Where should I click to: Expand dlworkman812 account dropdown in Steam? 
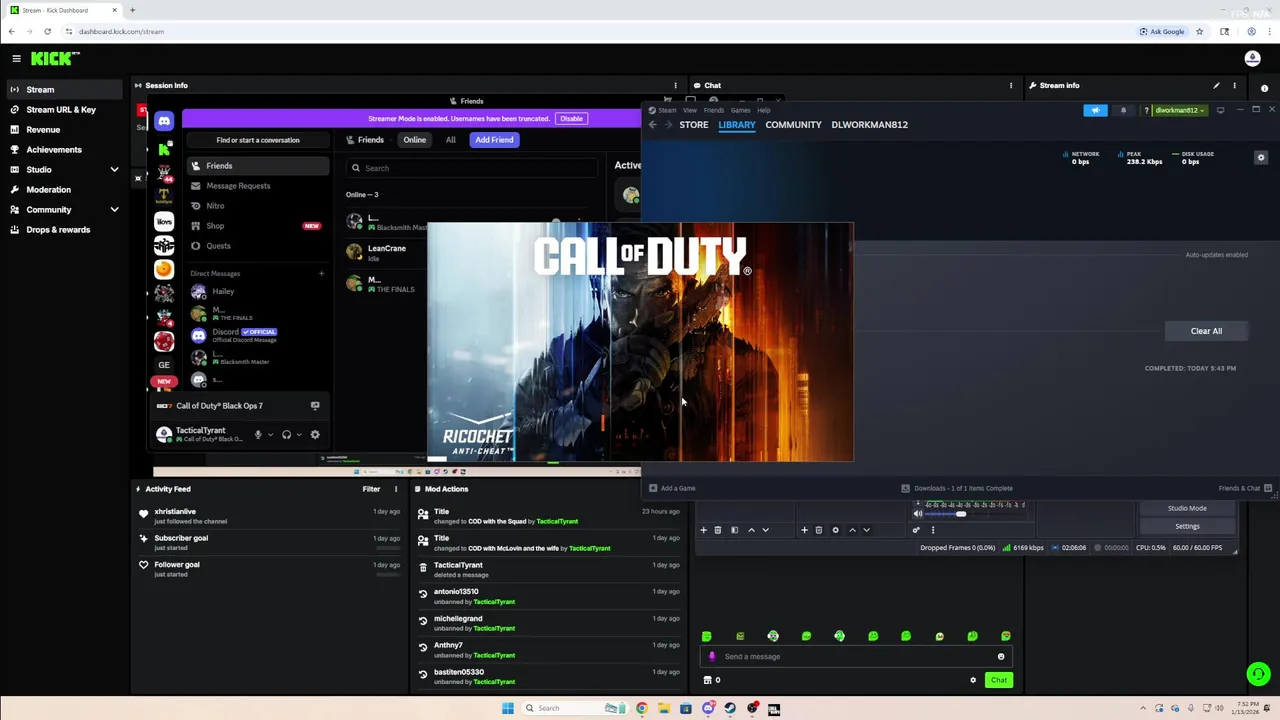[x=1180, y=110]
